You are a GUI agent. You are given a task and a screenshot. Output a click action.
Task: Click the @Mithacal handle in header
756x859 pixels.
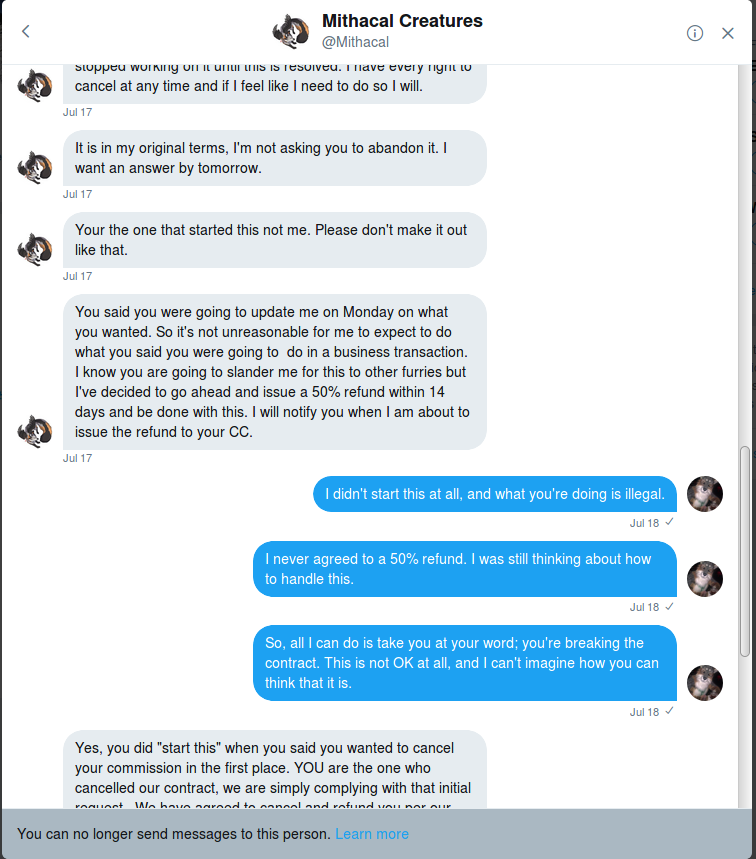point(355,42)
